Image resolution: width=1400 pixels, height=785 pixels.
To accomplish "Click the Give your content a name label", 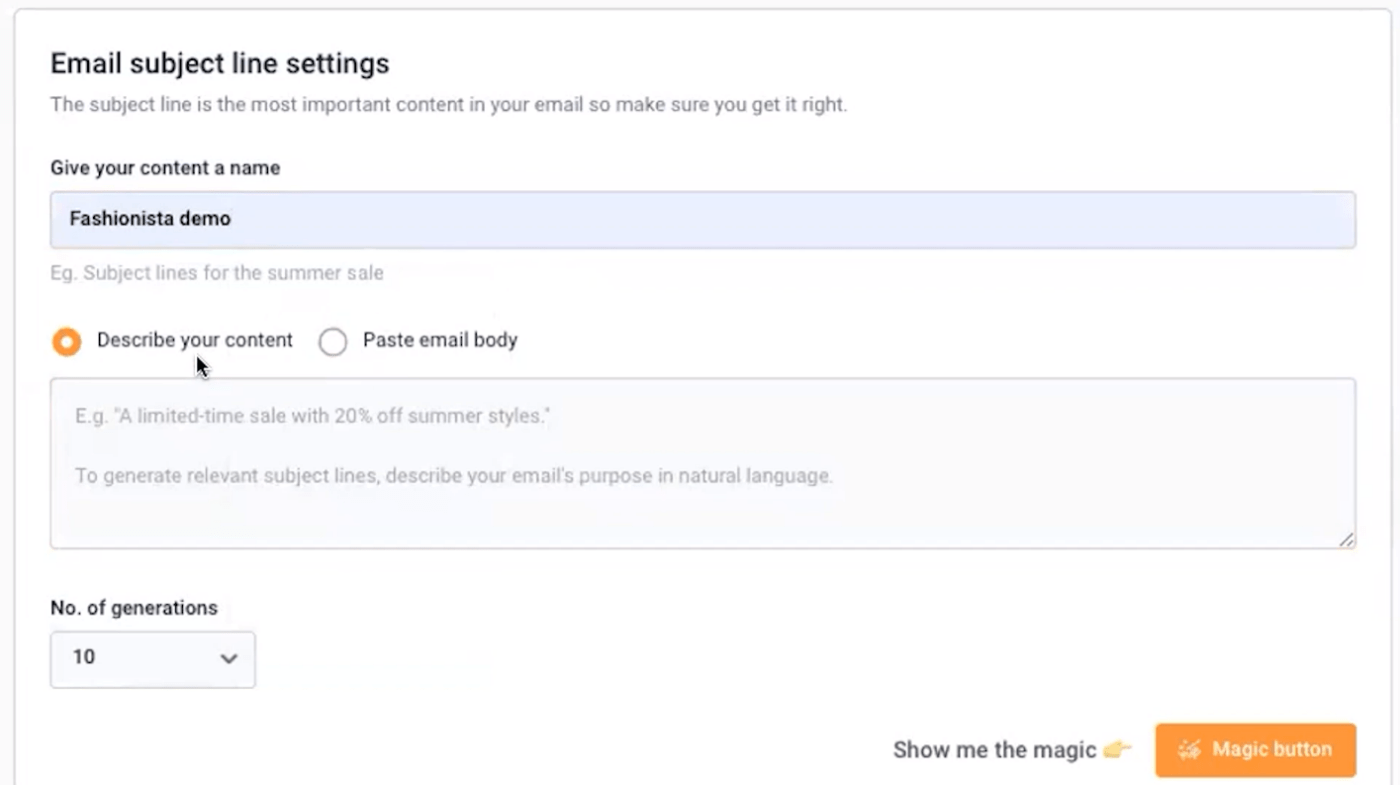I will click(165, 168).
